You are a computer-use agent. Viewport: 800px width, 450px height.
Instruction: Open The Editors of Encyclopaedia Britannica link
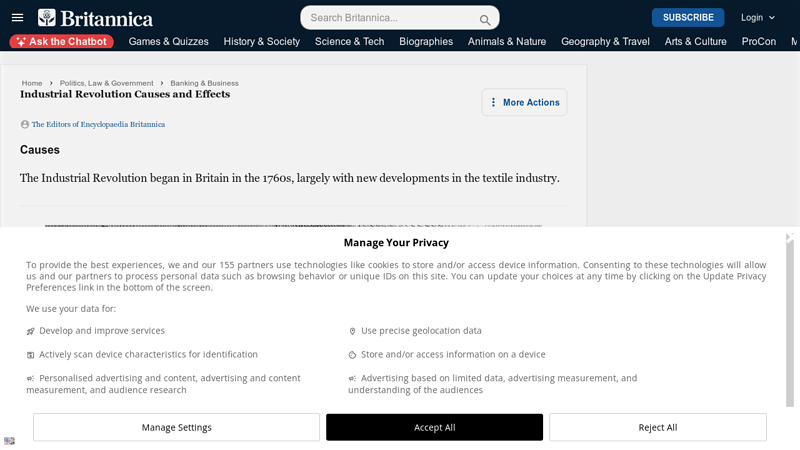98,125
